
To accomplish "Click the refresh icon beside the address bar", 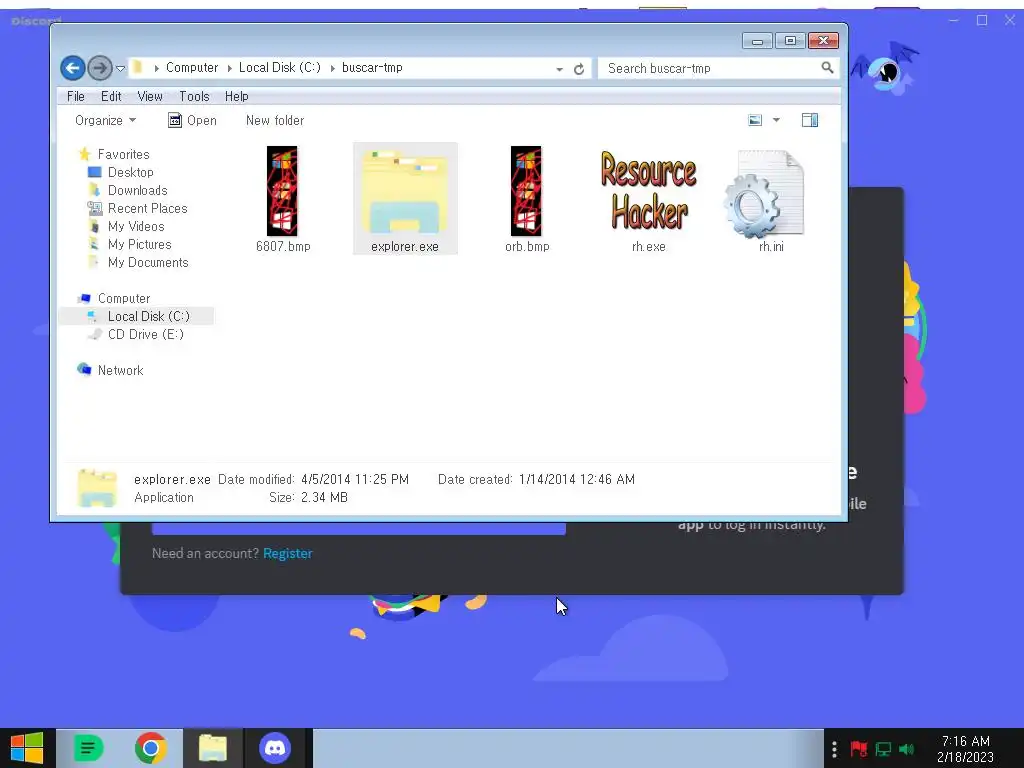I will [x=579, y=69].
